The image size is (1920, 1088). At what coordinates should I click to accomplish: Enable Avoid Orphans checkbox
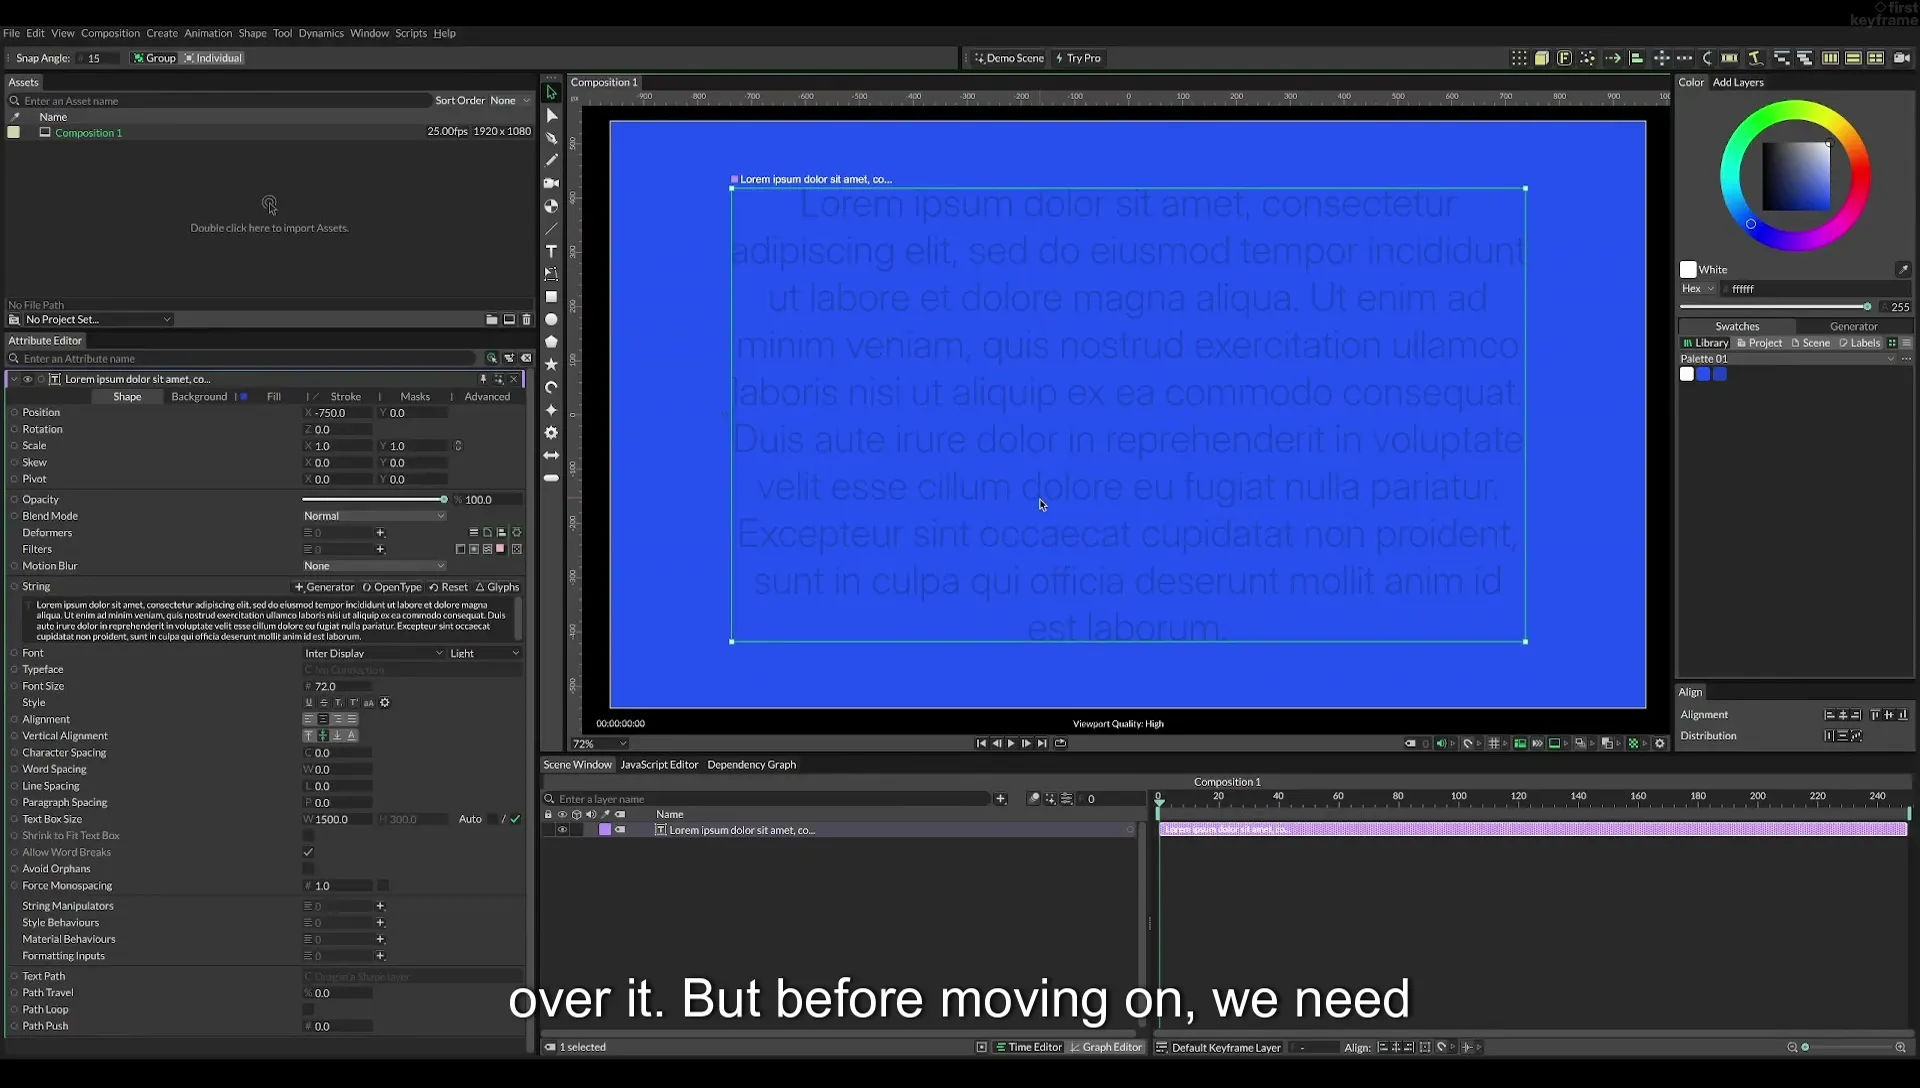[x=308, y=869]
